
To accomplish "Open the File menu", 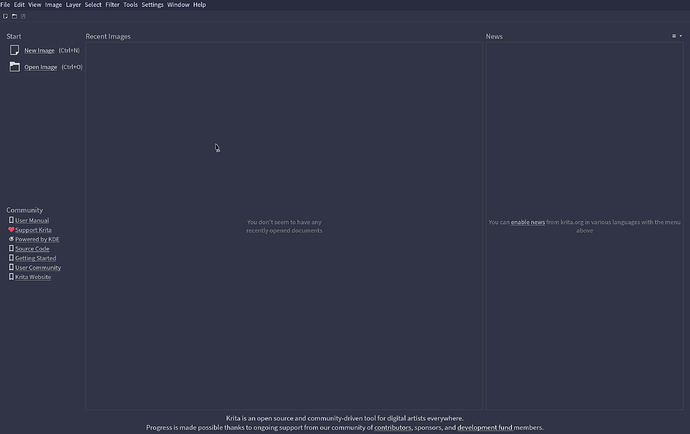I will tap(6, 5).
